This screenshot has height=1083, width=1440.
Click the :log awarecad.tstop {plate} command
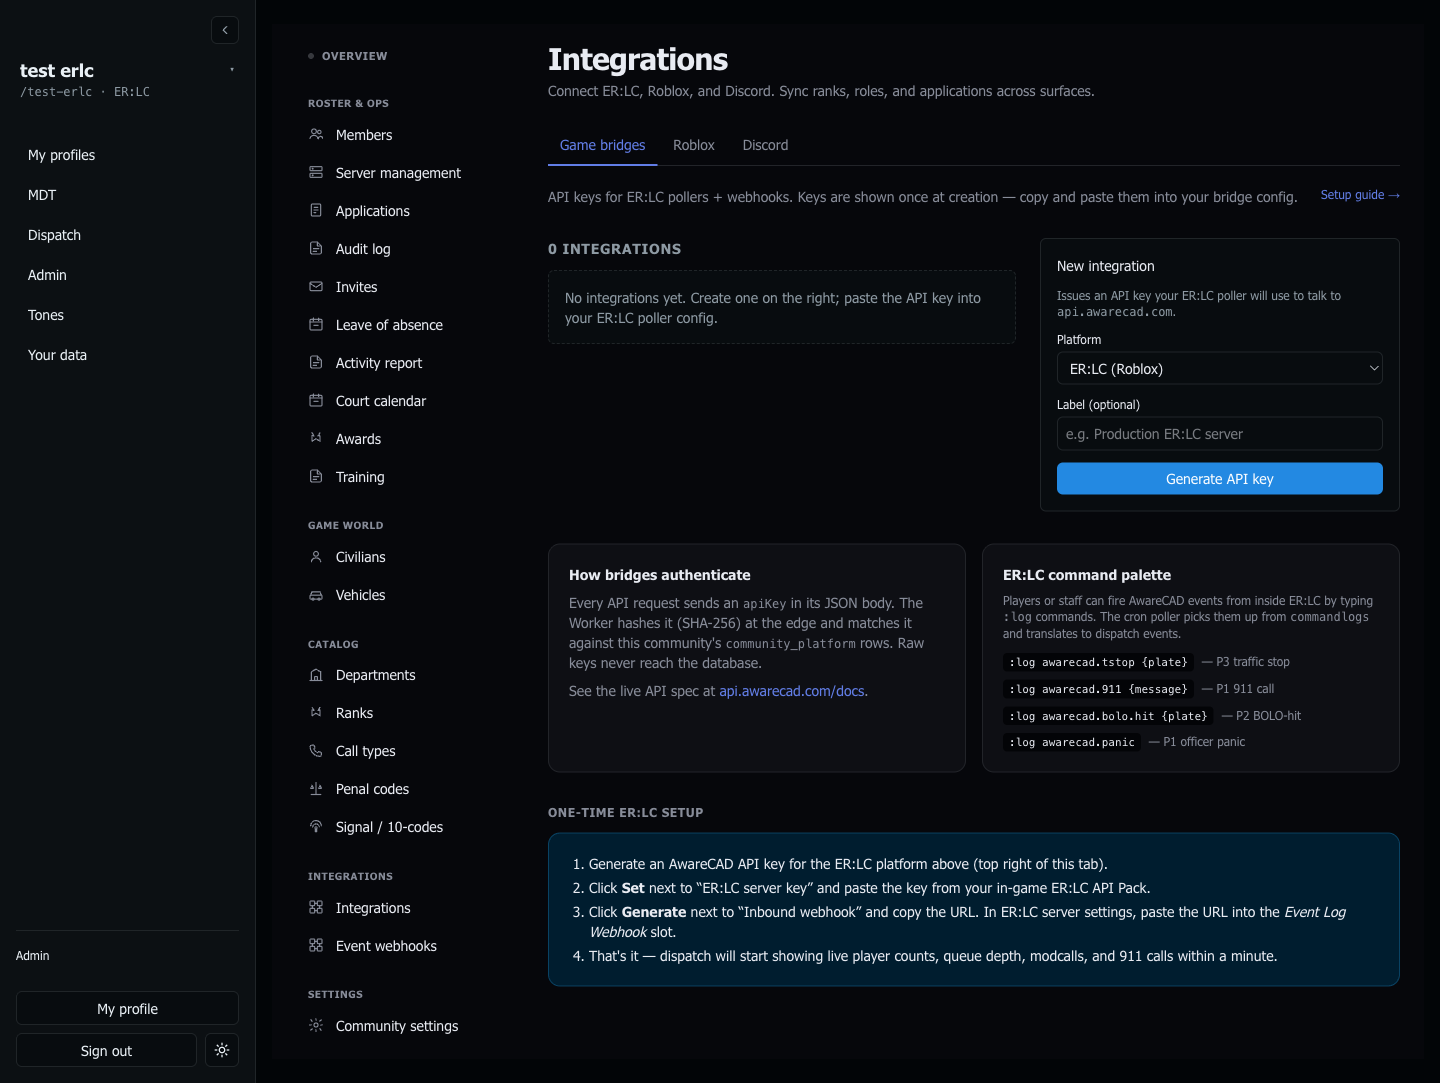[x=1098, y=662]
